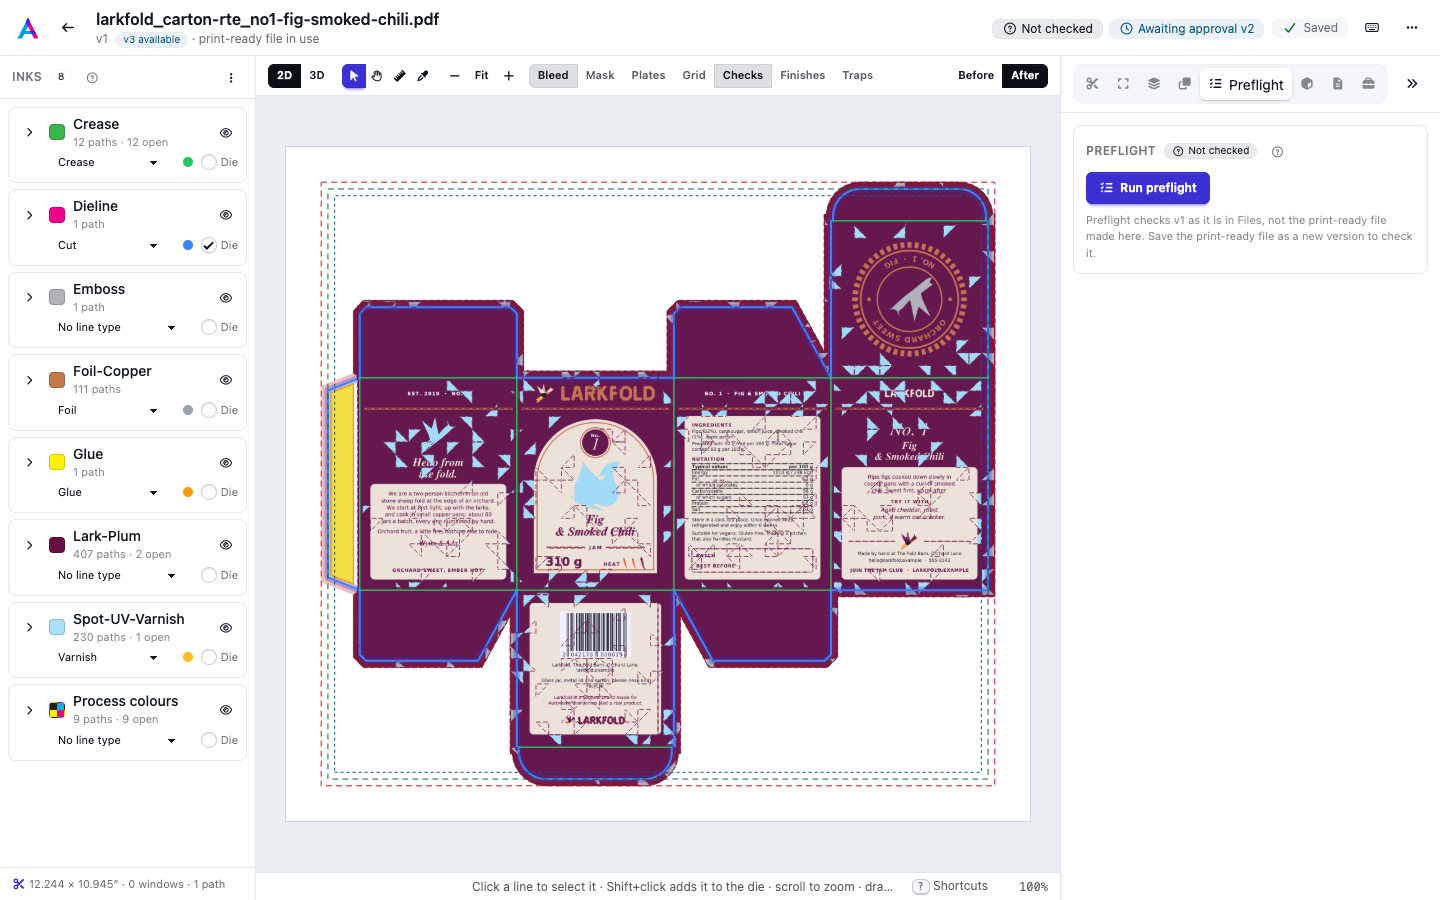1440x900 pixels.
Task: Open keyboard shortcuts icon in header
Action: (x=1372, y=28)
